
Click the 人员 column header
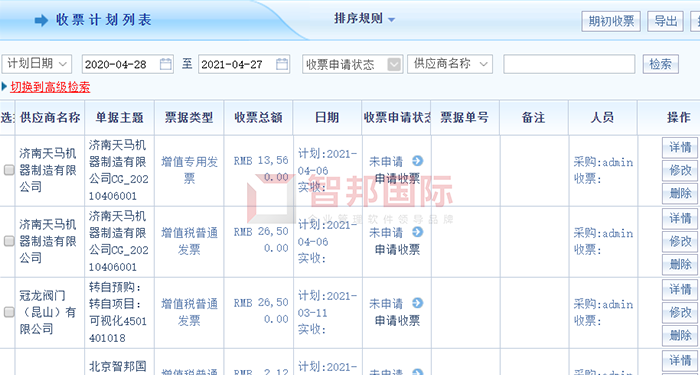tap(602, 117)
